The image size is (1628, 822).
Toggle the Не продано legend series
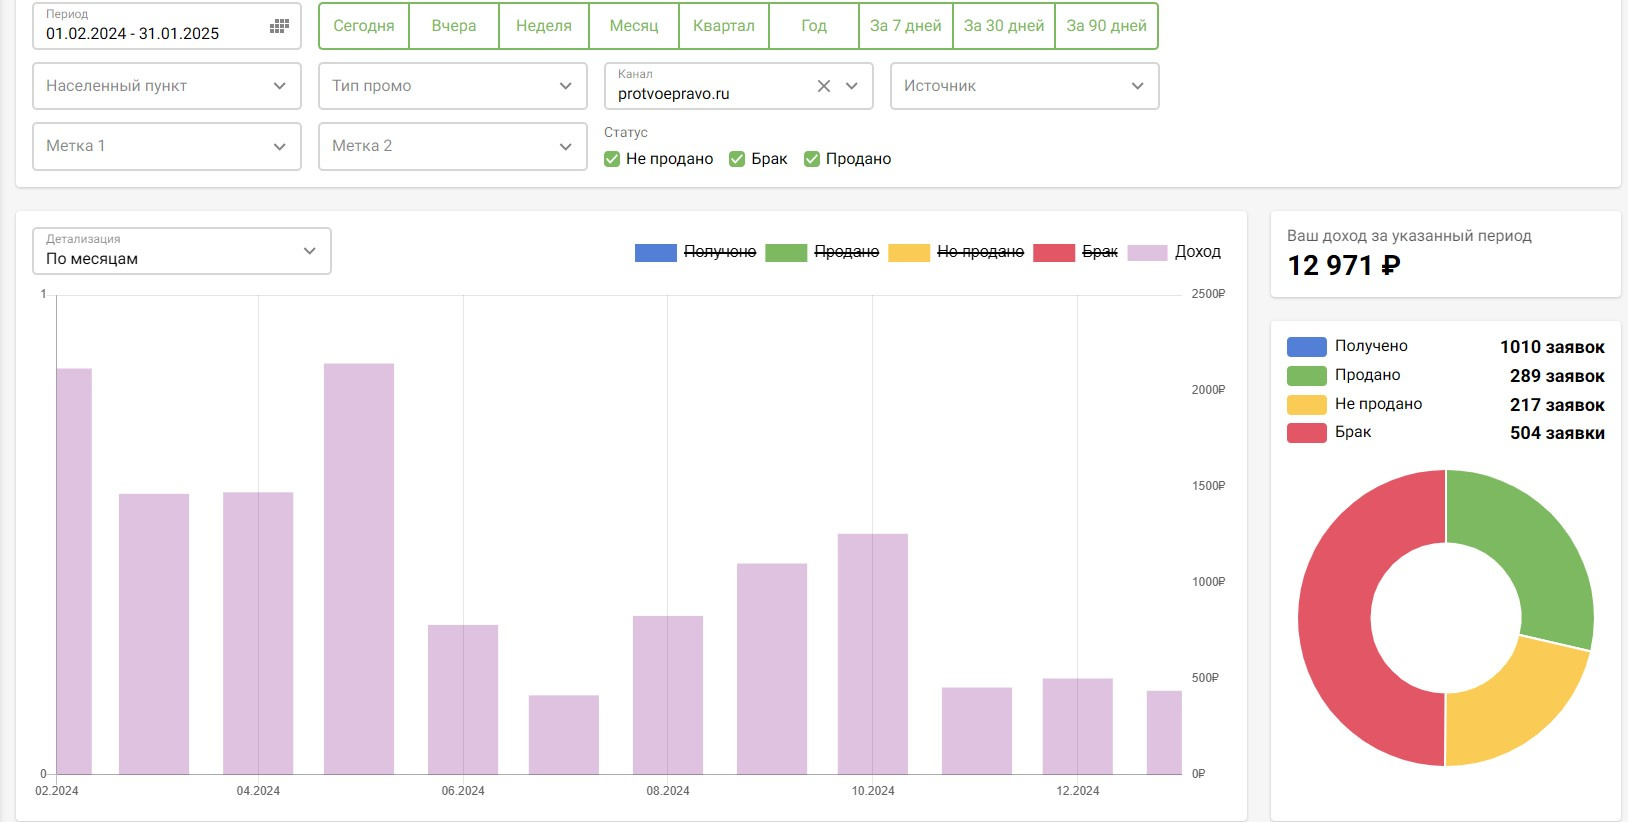click(x=958, y=252)
